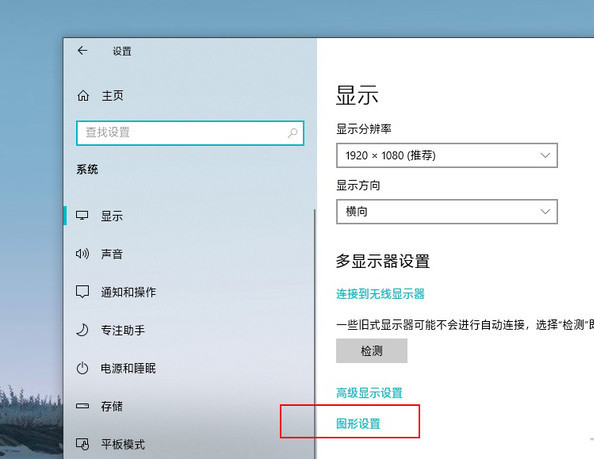Open the 显示分辨率 dropdown showing 1920 × 1080
594x459 pixels.
tap(447, 155)
